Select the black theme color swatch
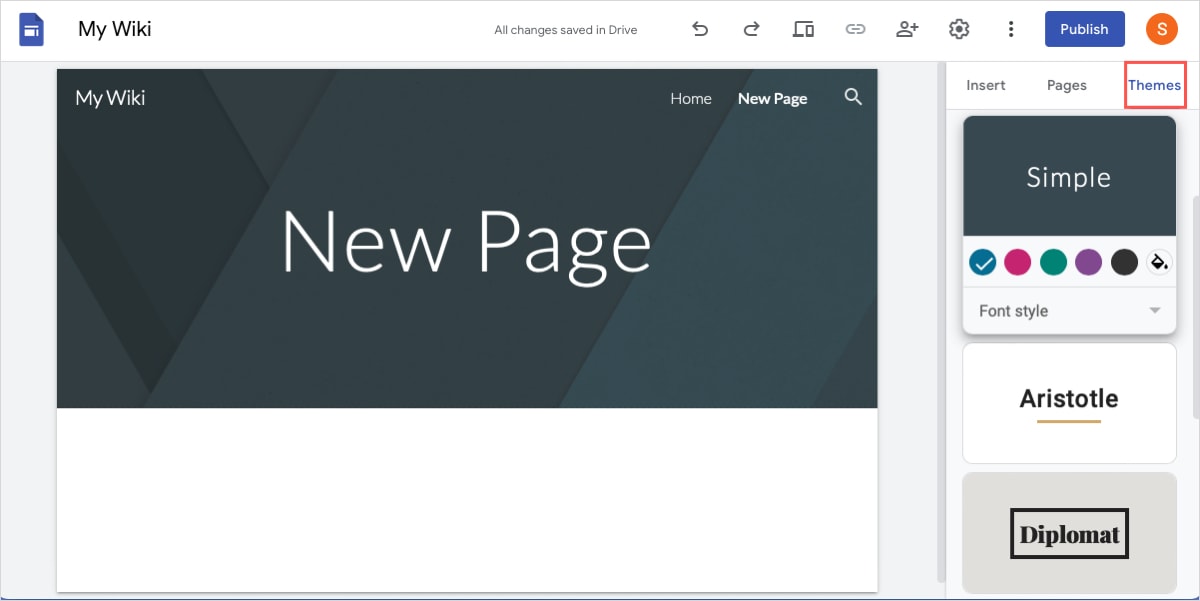This screenshot has width=1200, height=601. pyautogui.click(x=1124, y=262)
